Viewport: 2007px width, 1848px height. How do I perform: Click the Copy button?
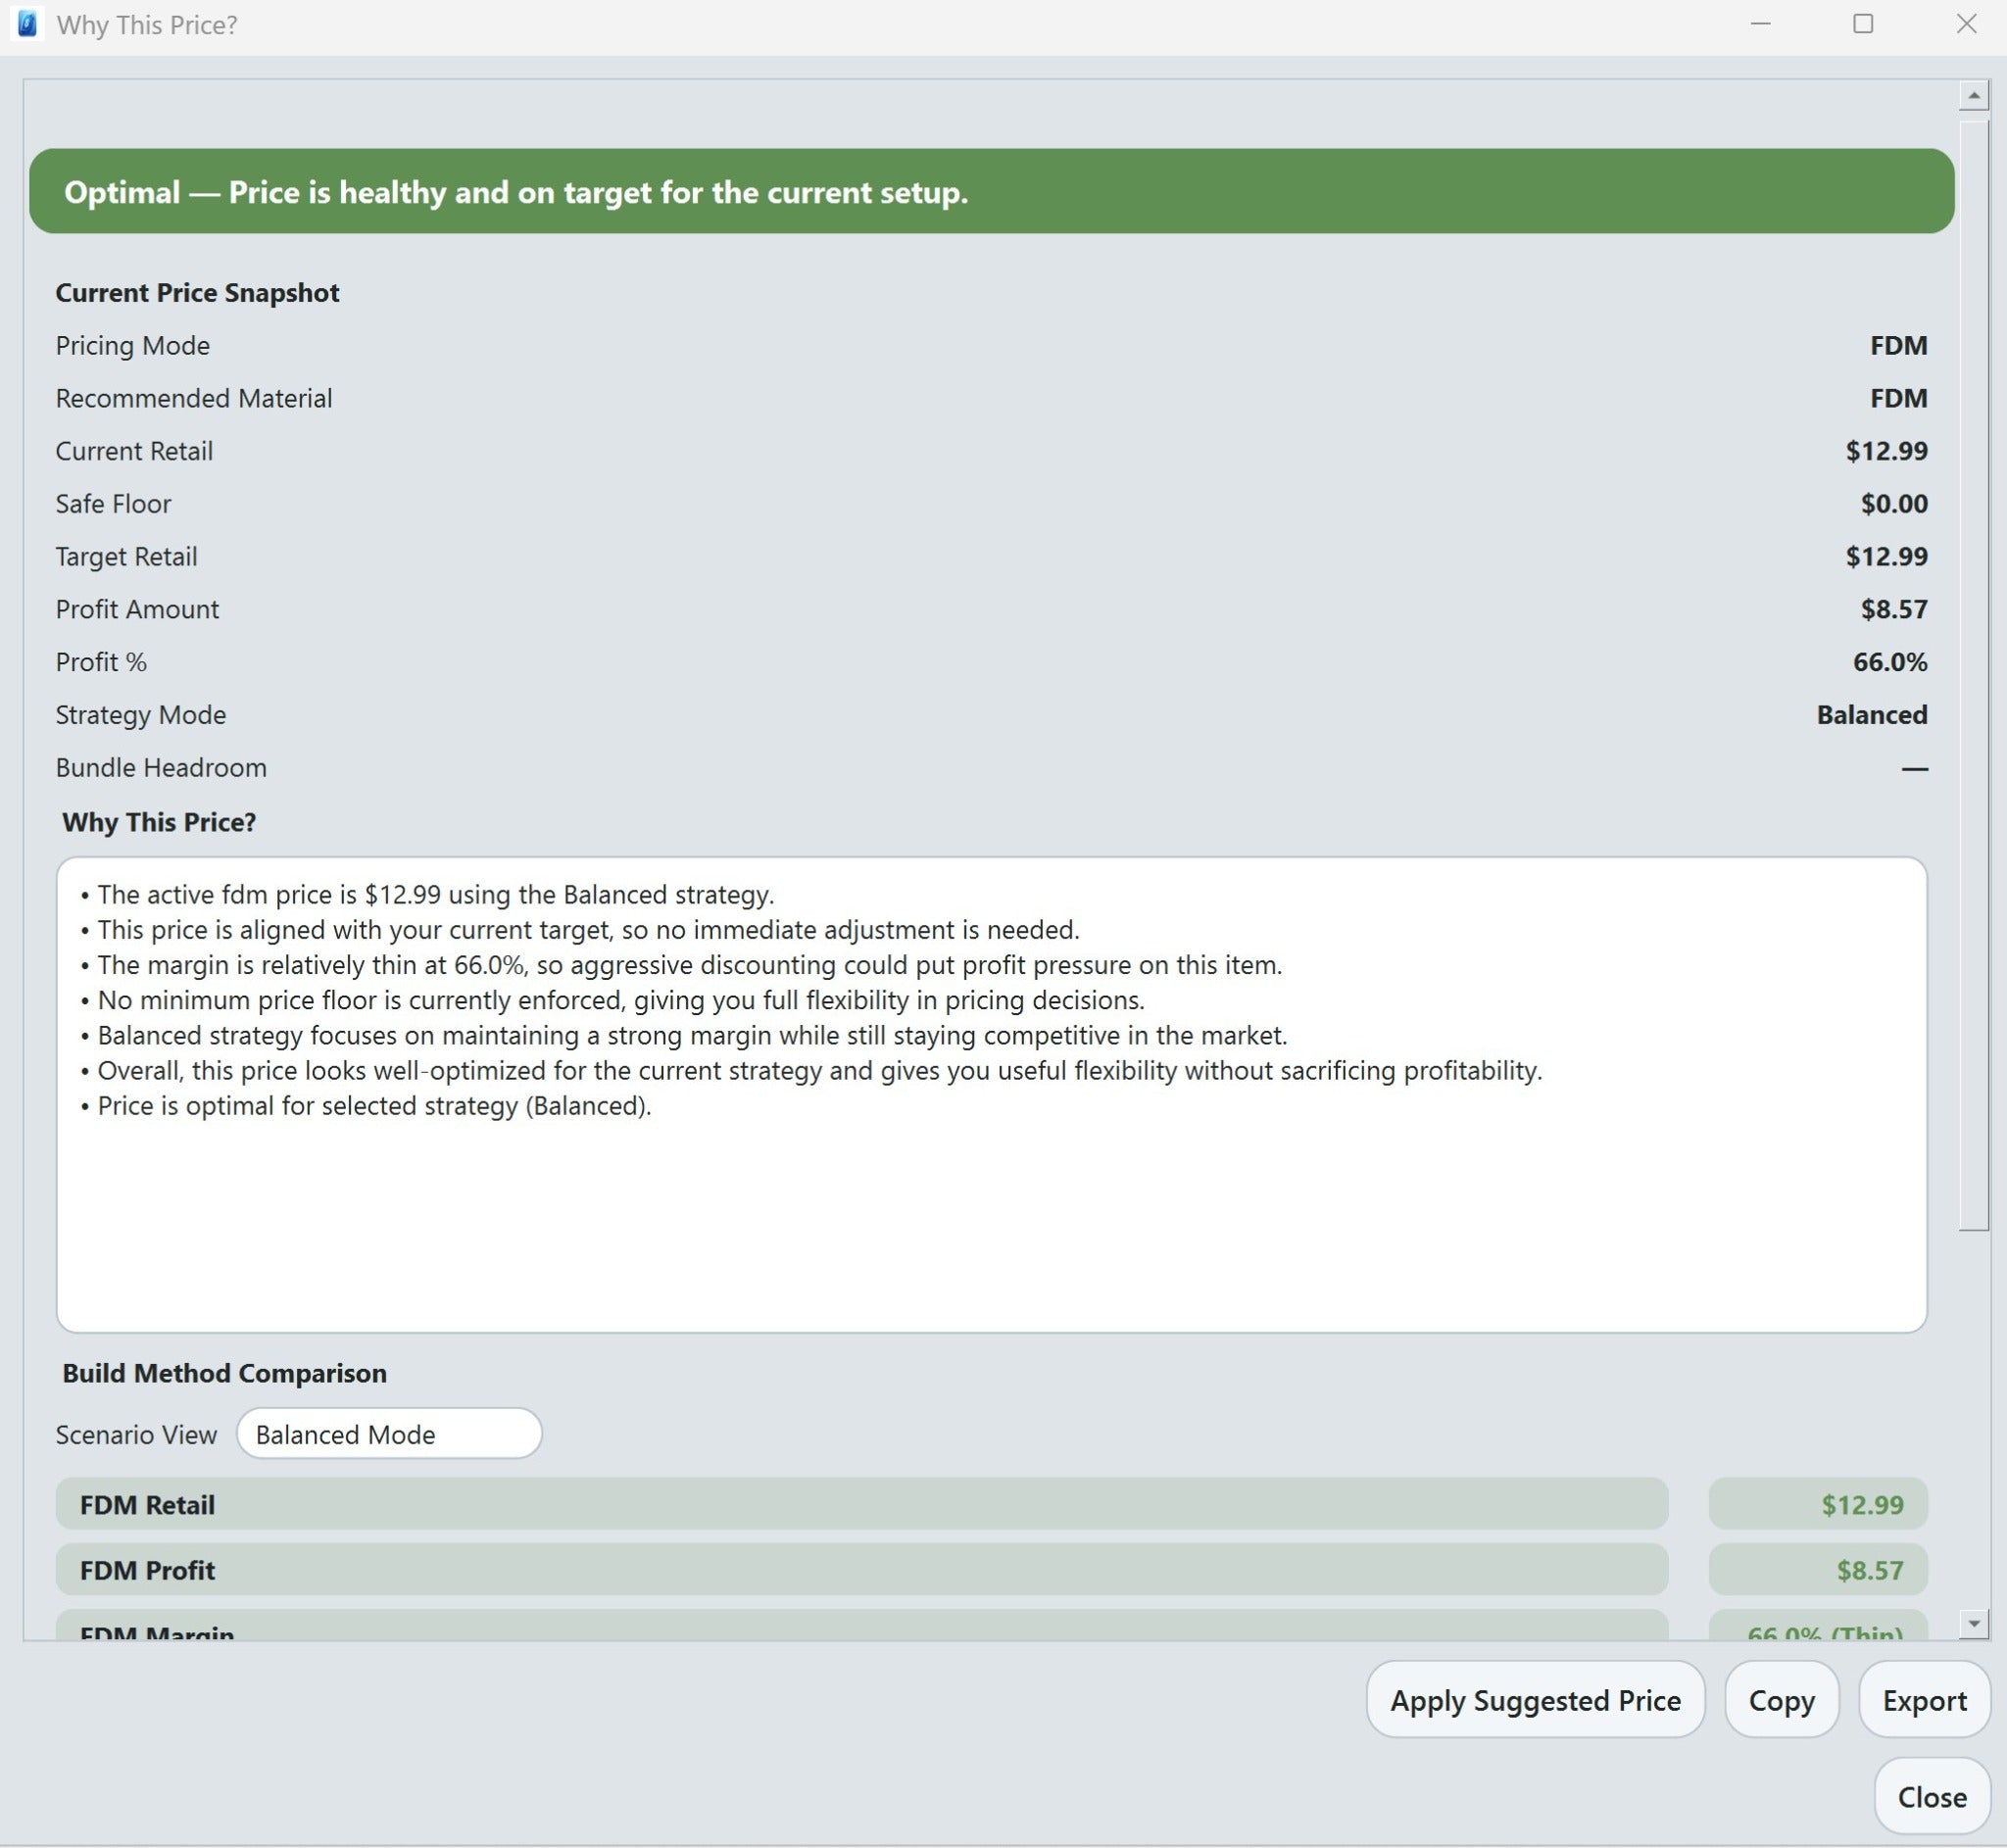point(1781,1700)
